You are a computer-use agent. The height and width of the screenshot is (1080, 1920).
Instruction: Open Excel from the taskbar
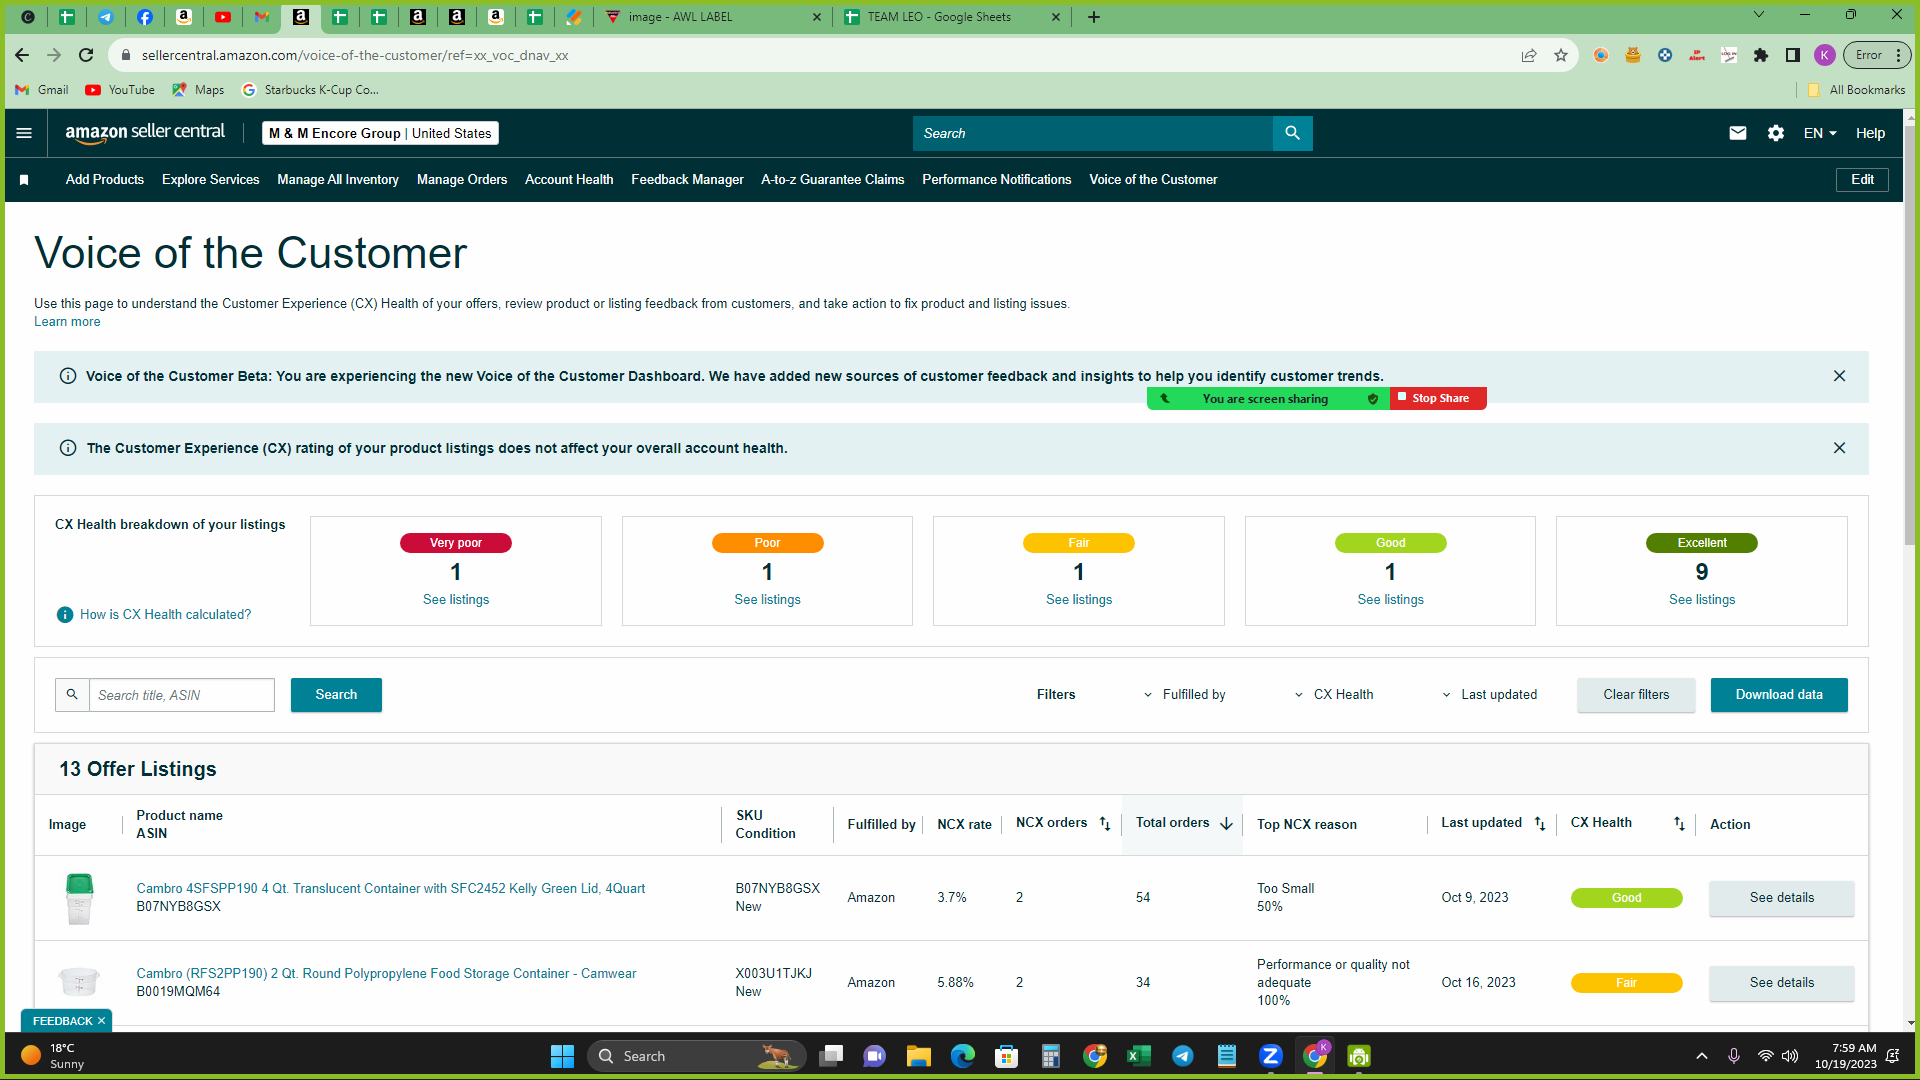tap(1138, 1056)
